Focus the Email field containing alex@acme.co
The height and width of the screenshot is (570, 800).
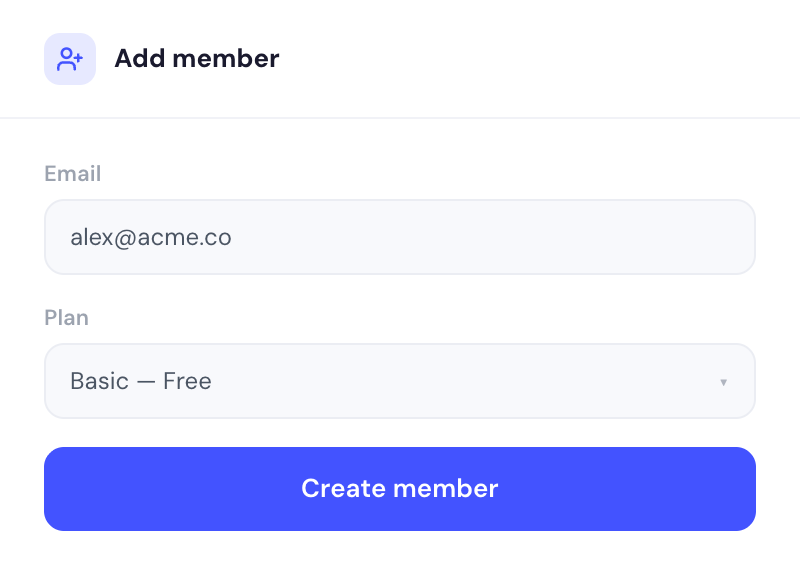pyautogui.click(x=399, y=237)
